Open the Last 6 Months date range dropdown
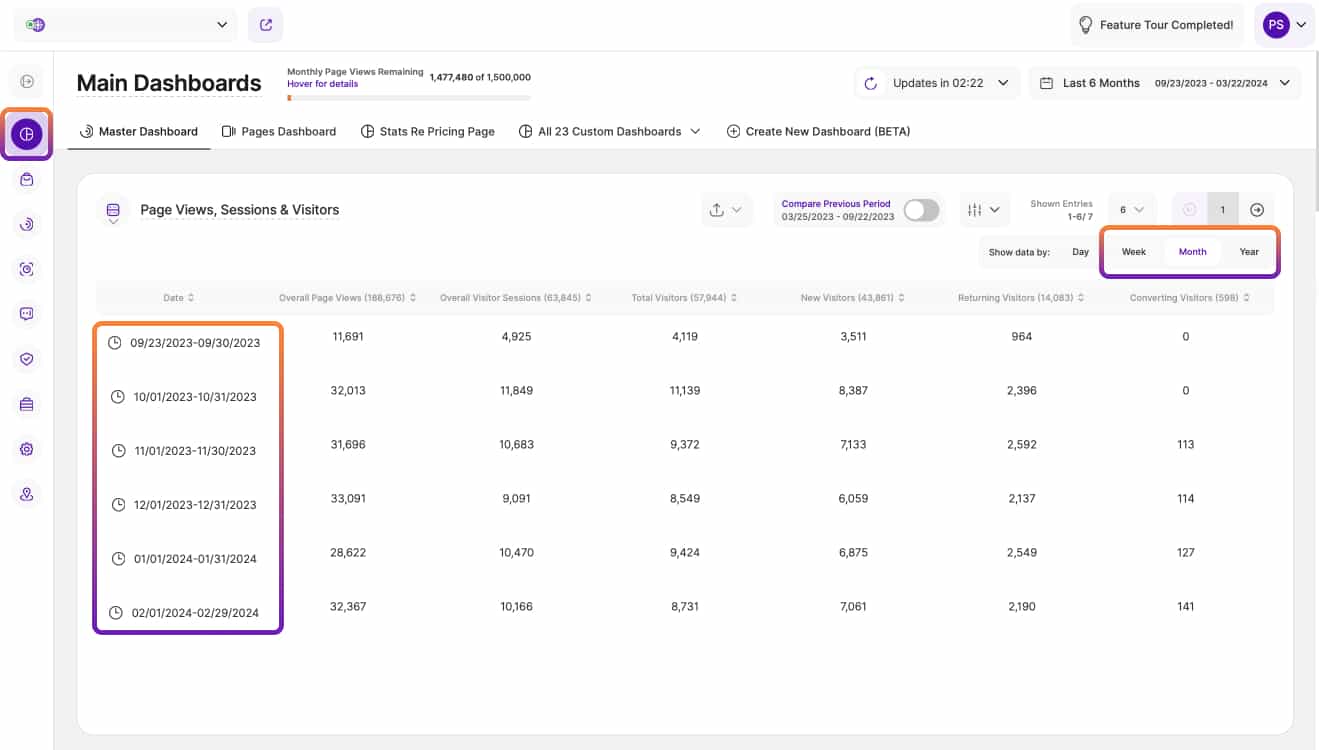Screen dimensions: 1319x750 1165,83
